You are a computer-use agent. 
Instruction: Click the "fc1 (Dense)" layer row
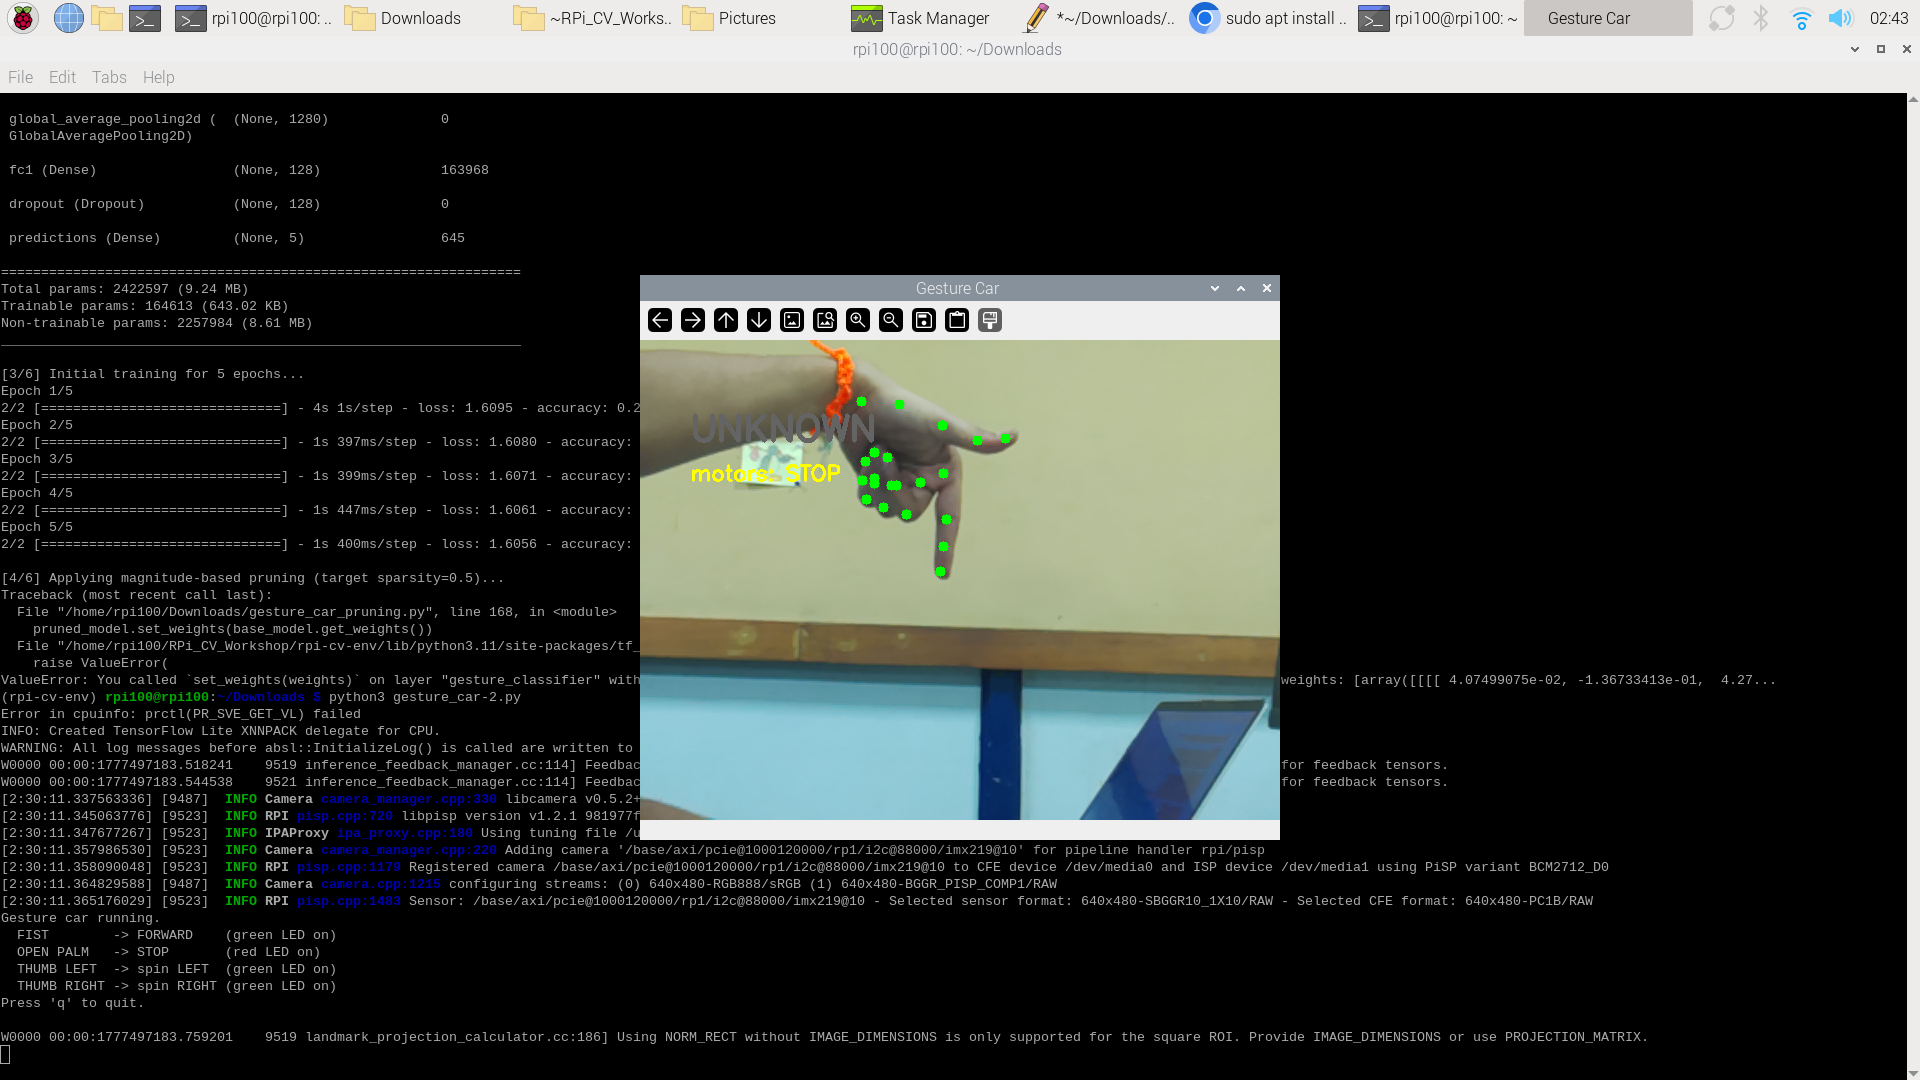point(249,170)
